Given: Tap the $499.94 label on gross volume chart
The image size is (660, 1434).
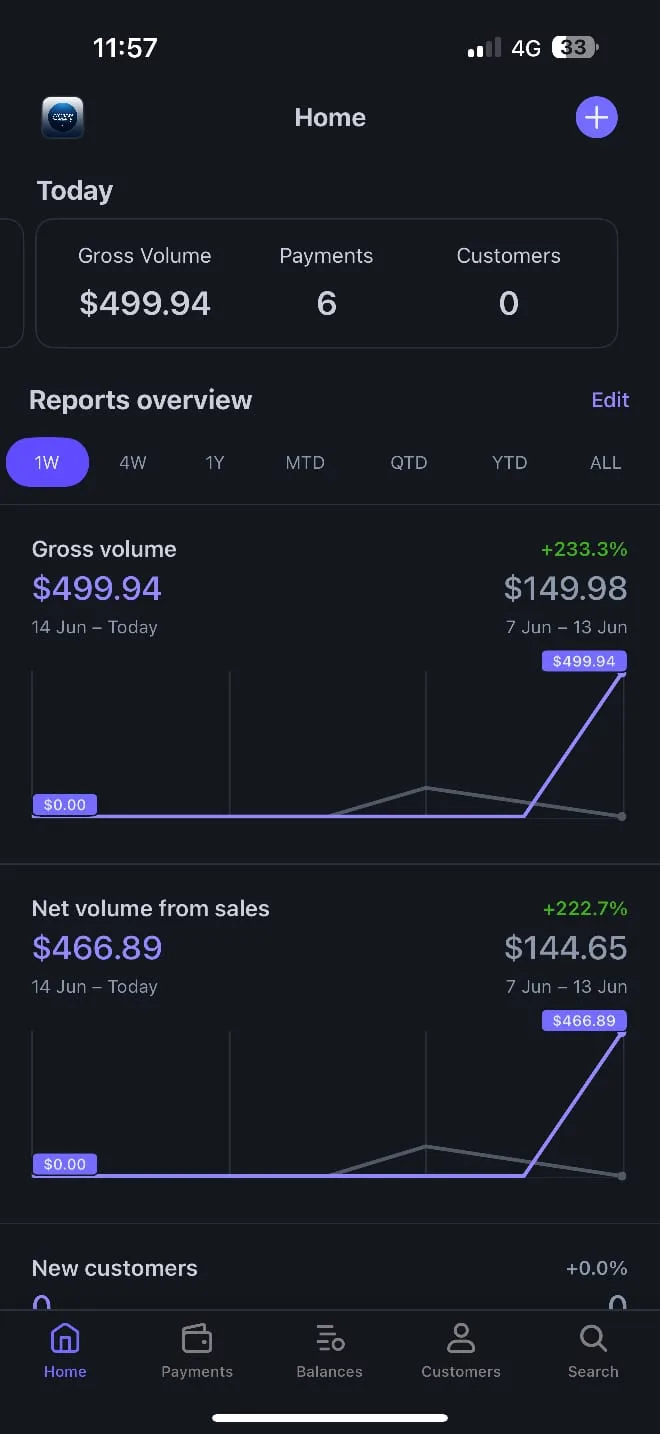Looking at the screenshot, I should pyautogui.click(x=584, y=661).
